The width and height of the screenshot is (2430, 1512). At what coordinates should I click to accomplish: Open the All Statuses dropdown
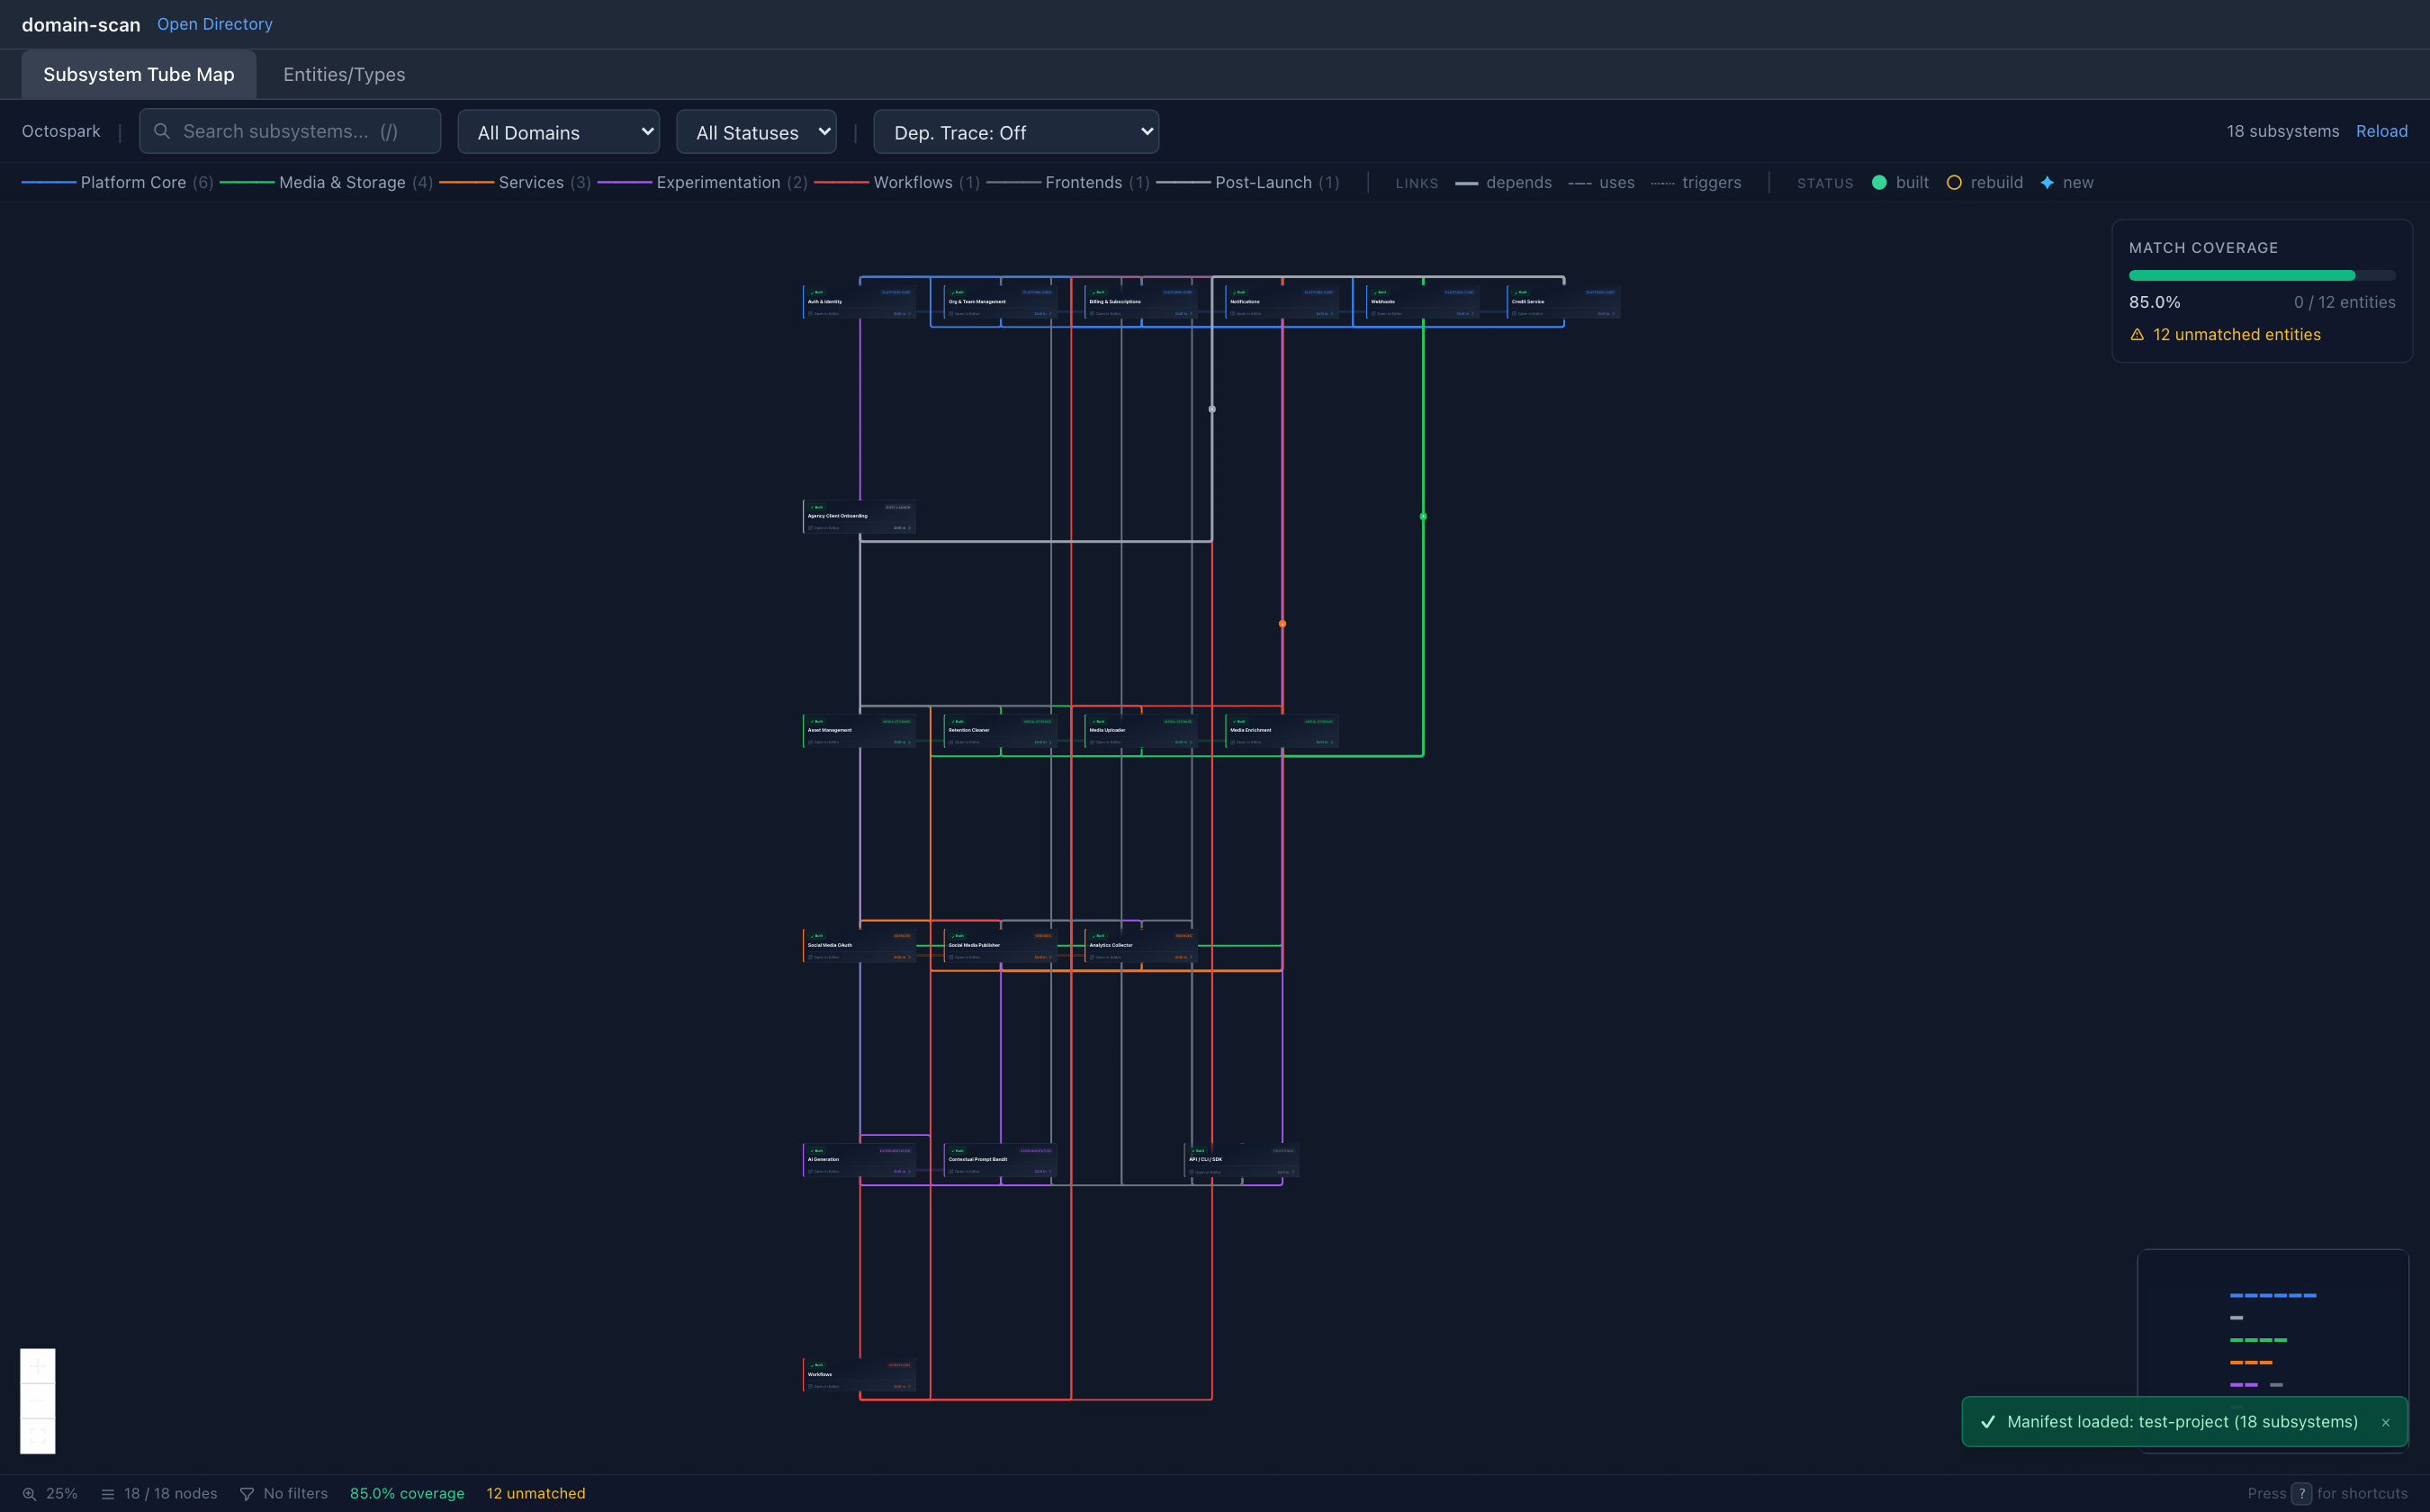756,132
